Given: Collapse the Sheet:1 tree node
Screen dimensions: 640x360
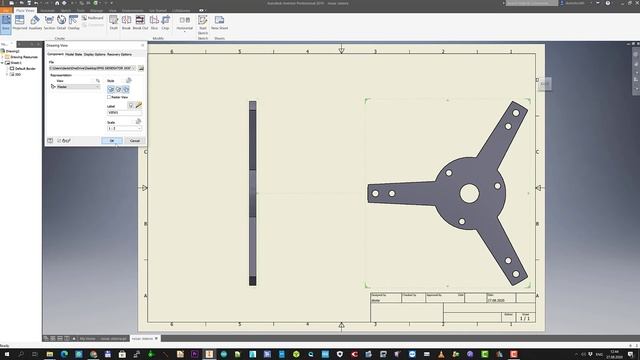Looking at the screenshot, I should tap(2, 63).
